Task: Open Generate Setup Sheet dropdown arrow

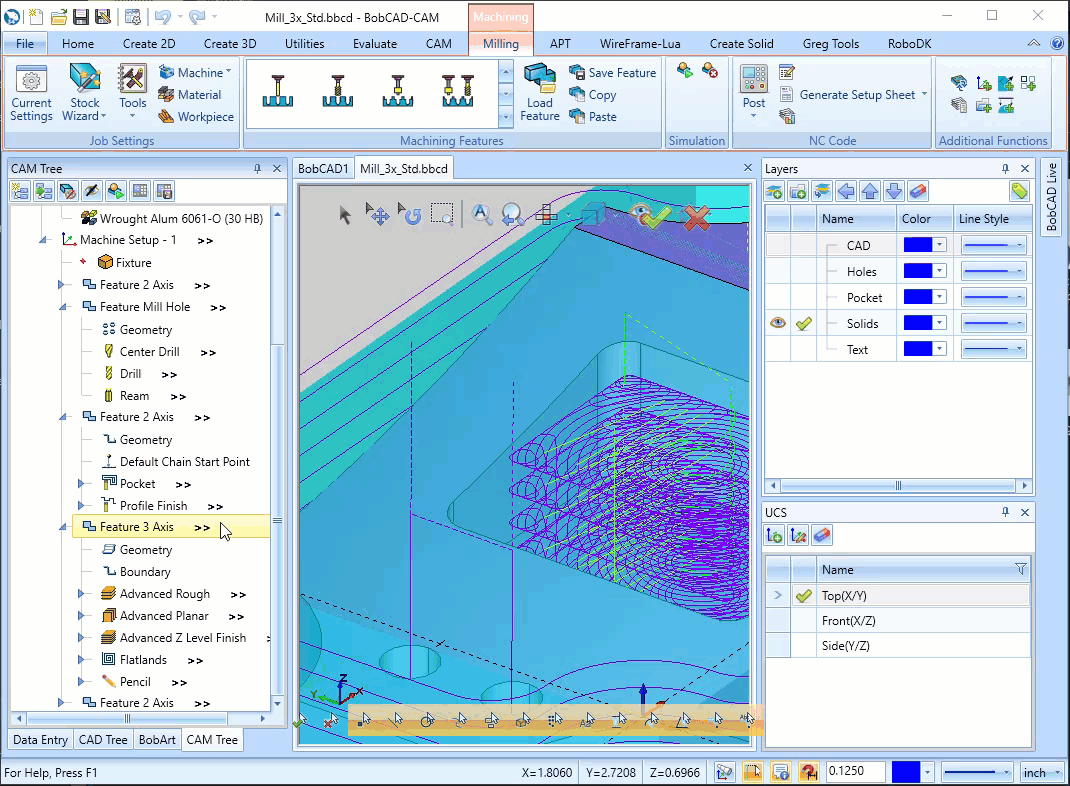Action: click(925, 94)
